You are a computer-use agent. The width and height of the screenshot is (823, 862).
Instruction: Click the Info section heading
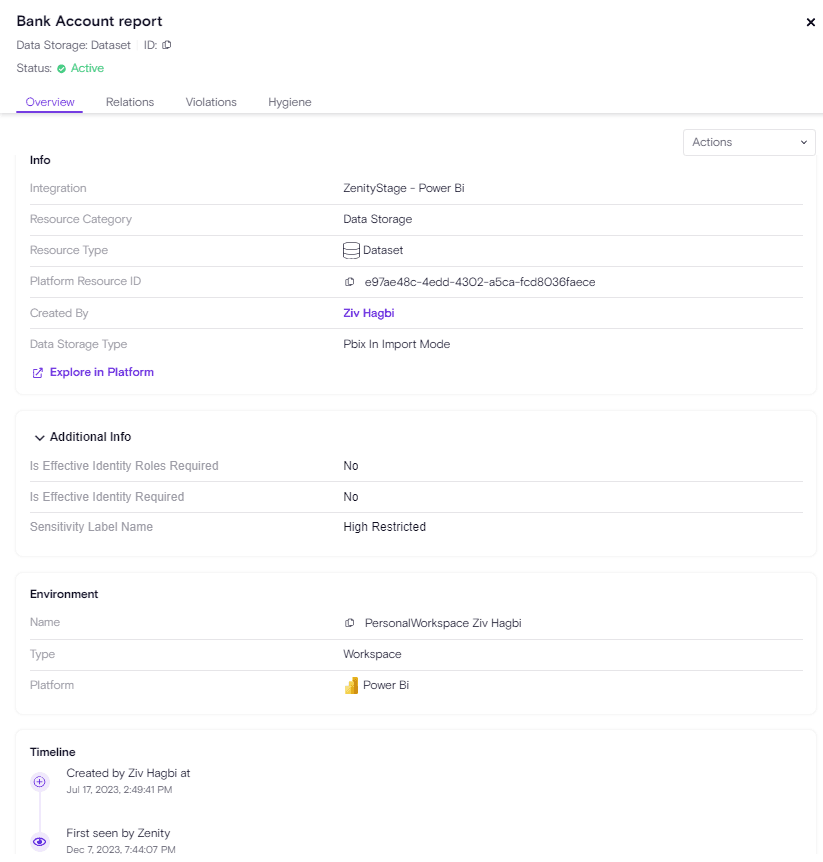point(40,160)
